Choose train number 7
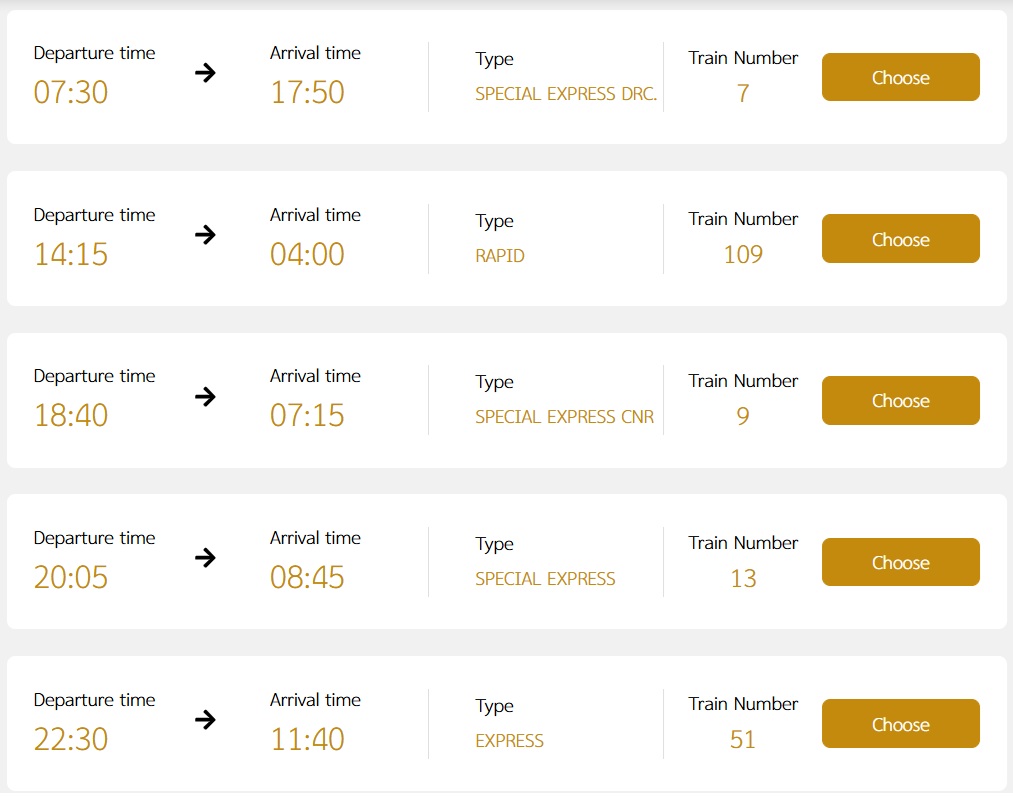 pyautogui.click(x=900, y=77)
